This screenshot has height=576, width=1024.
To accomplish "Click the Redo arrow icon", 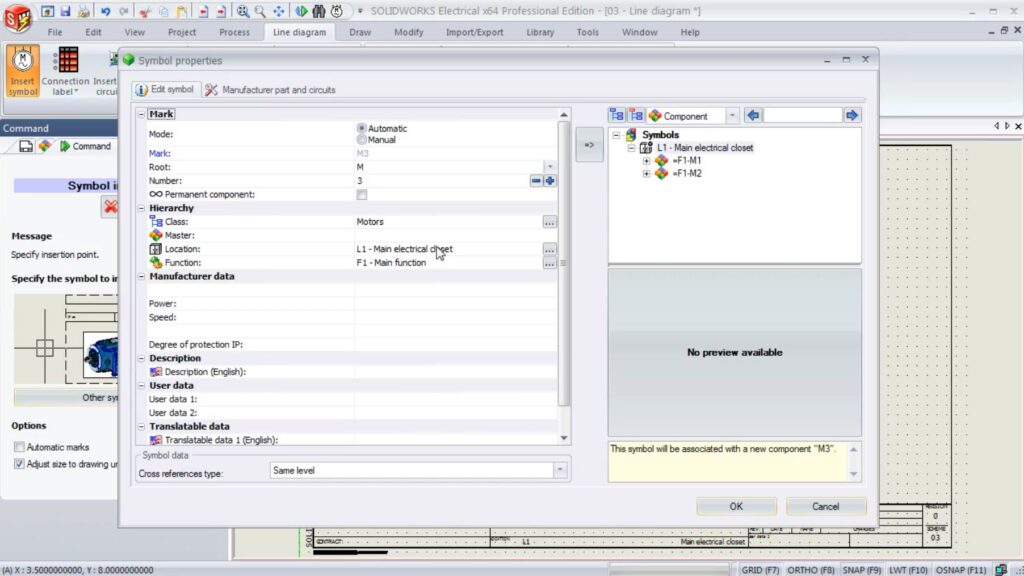I will pos(123,11).
